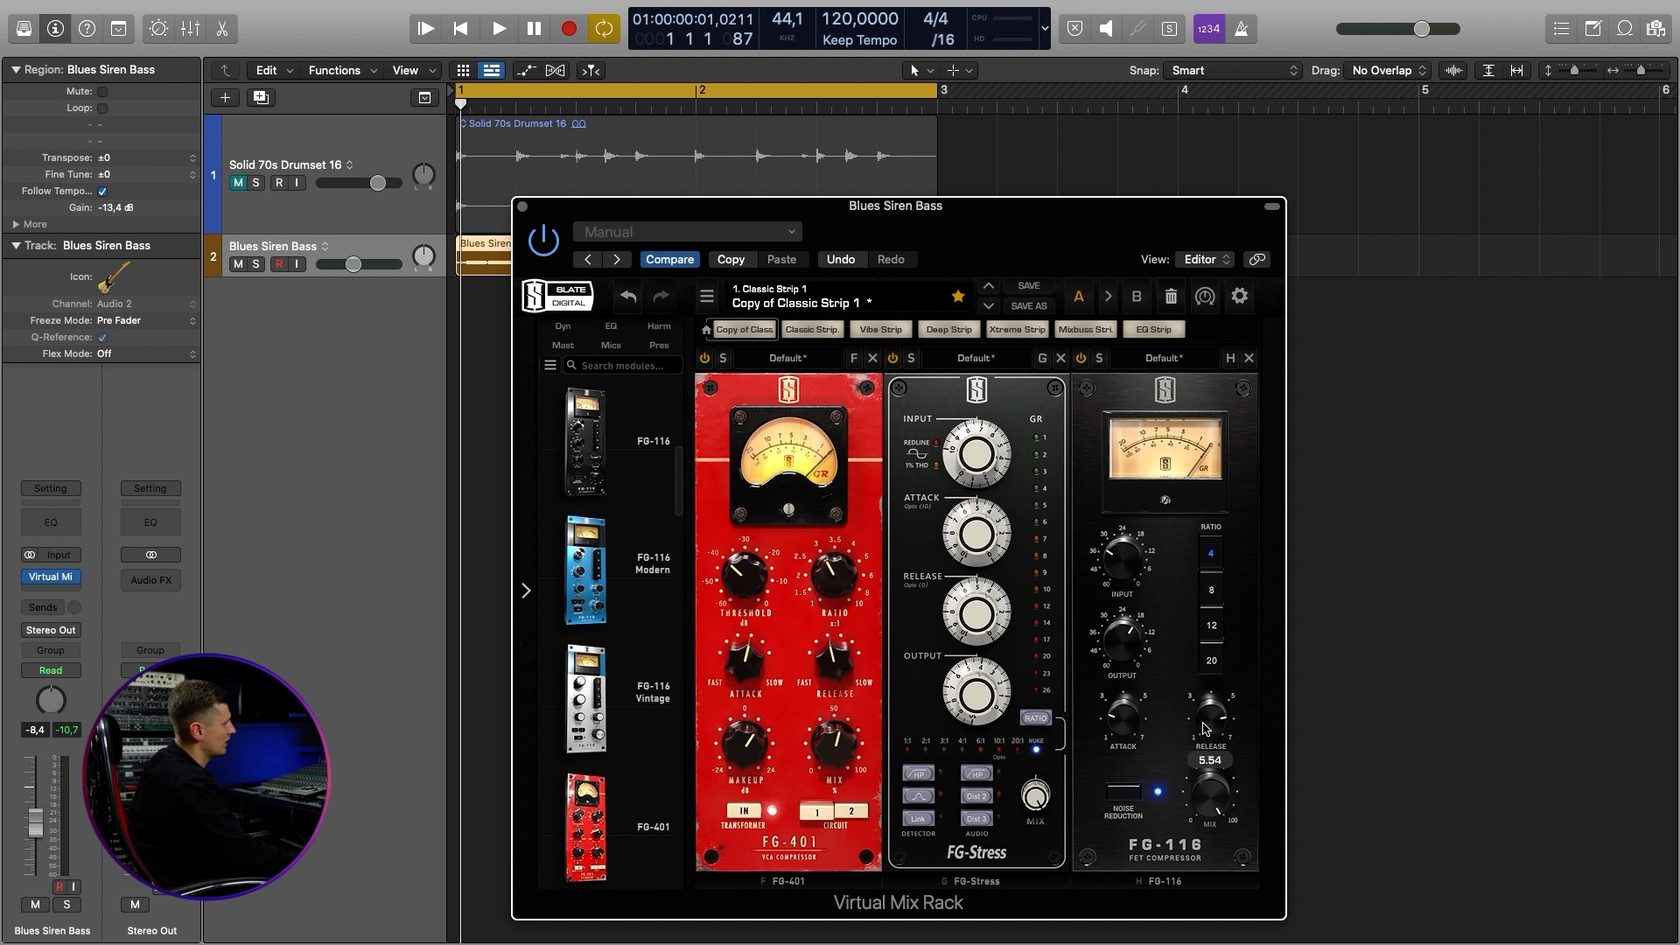Open the Snap mode dropdown

click(x=1234, y=70)
